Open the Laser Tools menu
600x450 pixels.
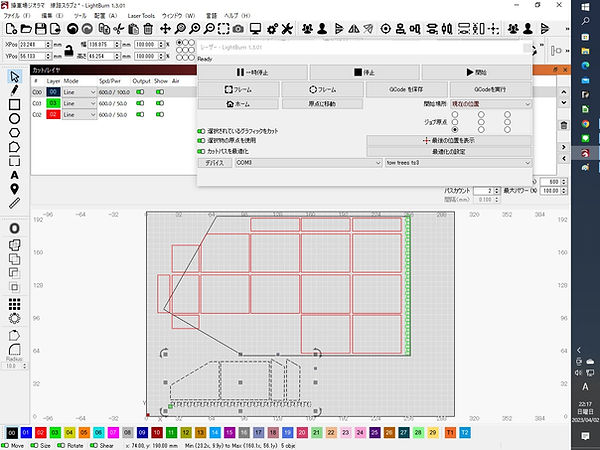pyautogui.click(x=141, y=16)
